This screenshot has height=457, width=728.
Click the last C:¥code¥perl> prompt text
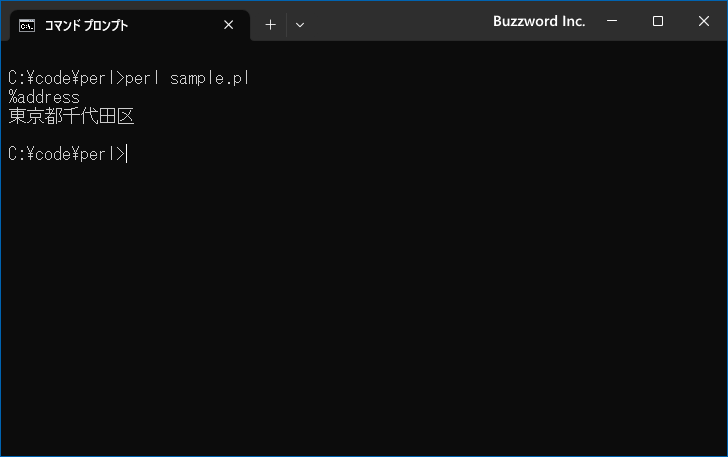[66, 154]
